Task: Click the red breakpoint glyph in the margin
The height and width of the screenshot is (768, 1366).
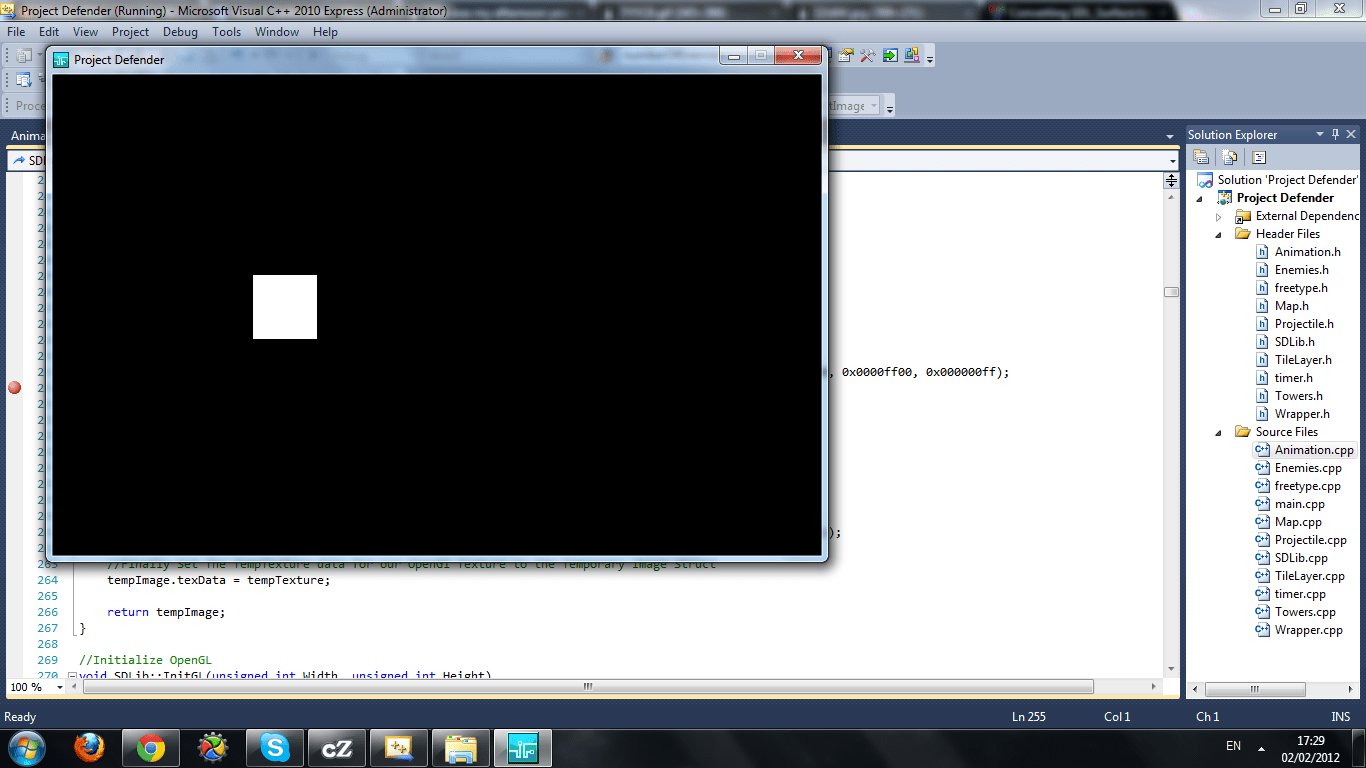Action: pyautogui.click(x=14, y=387)
